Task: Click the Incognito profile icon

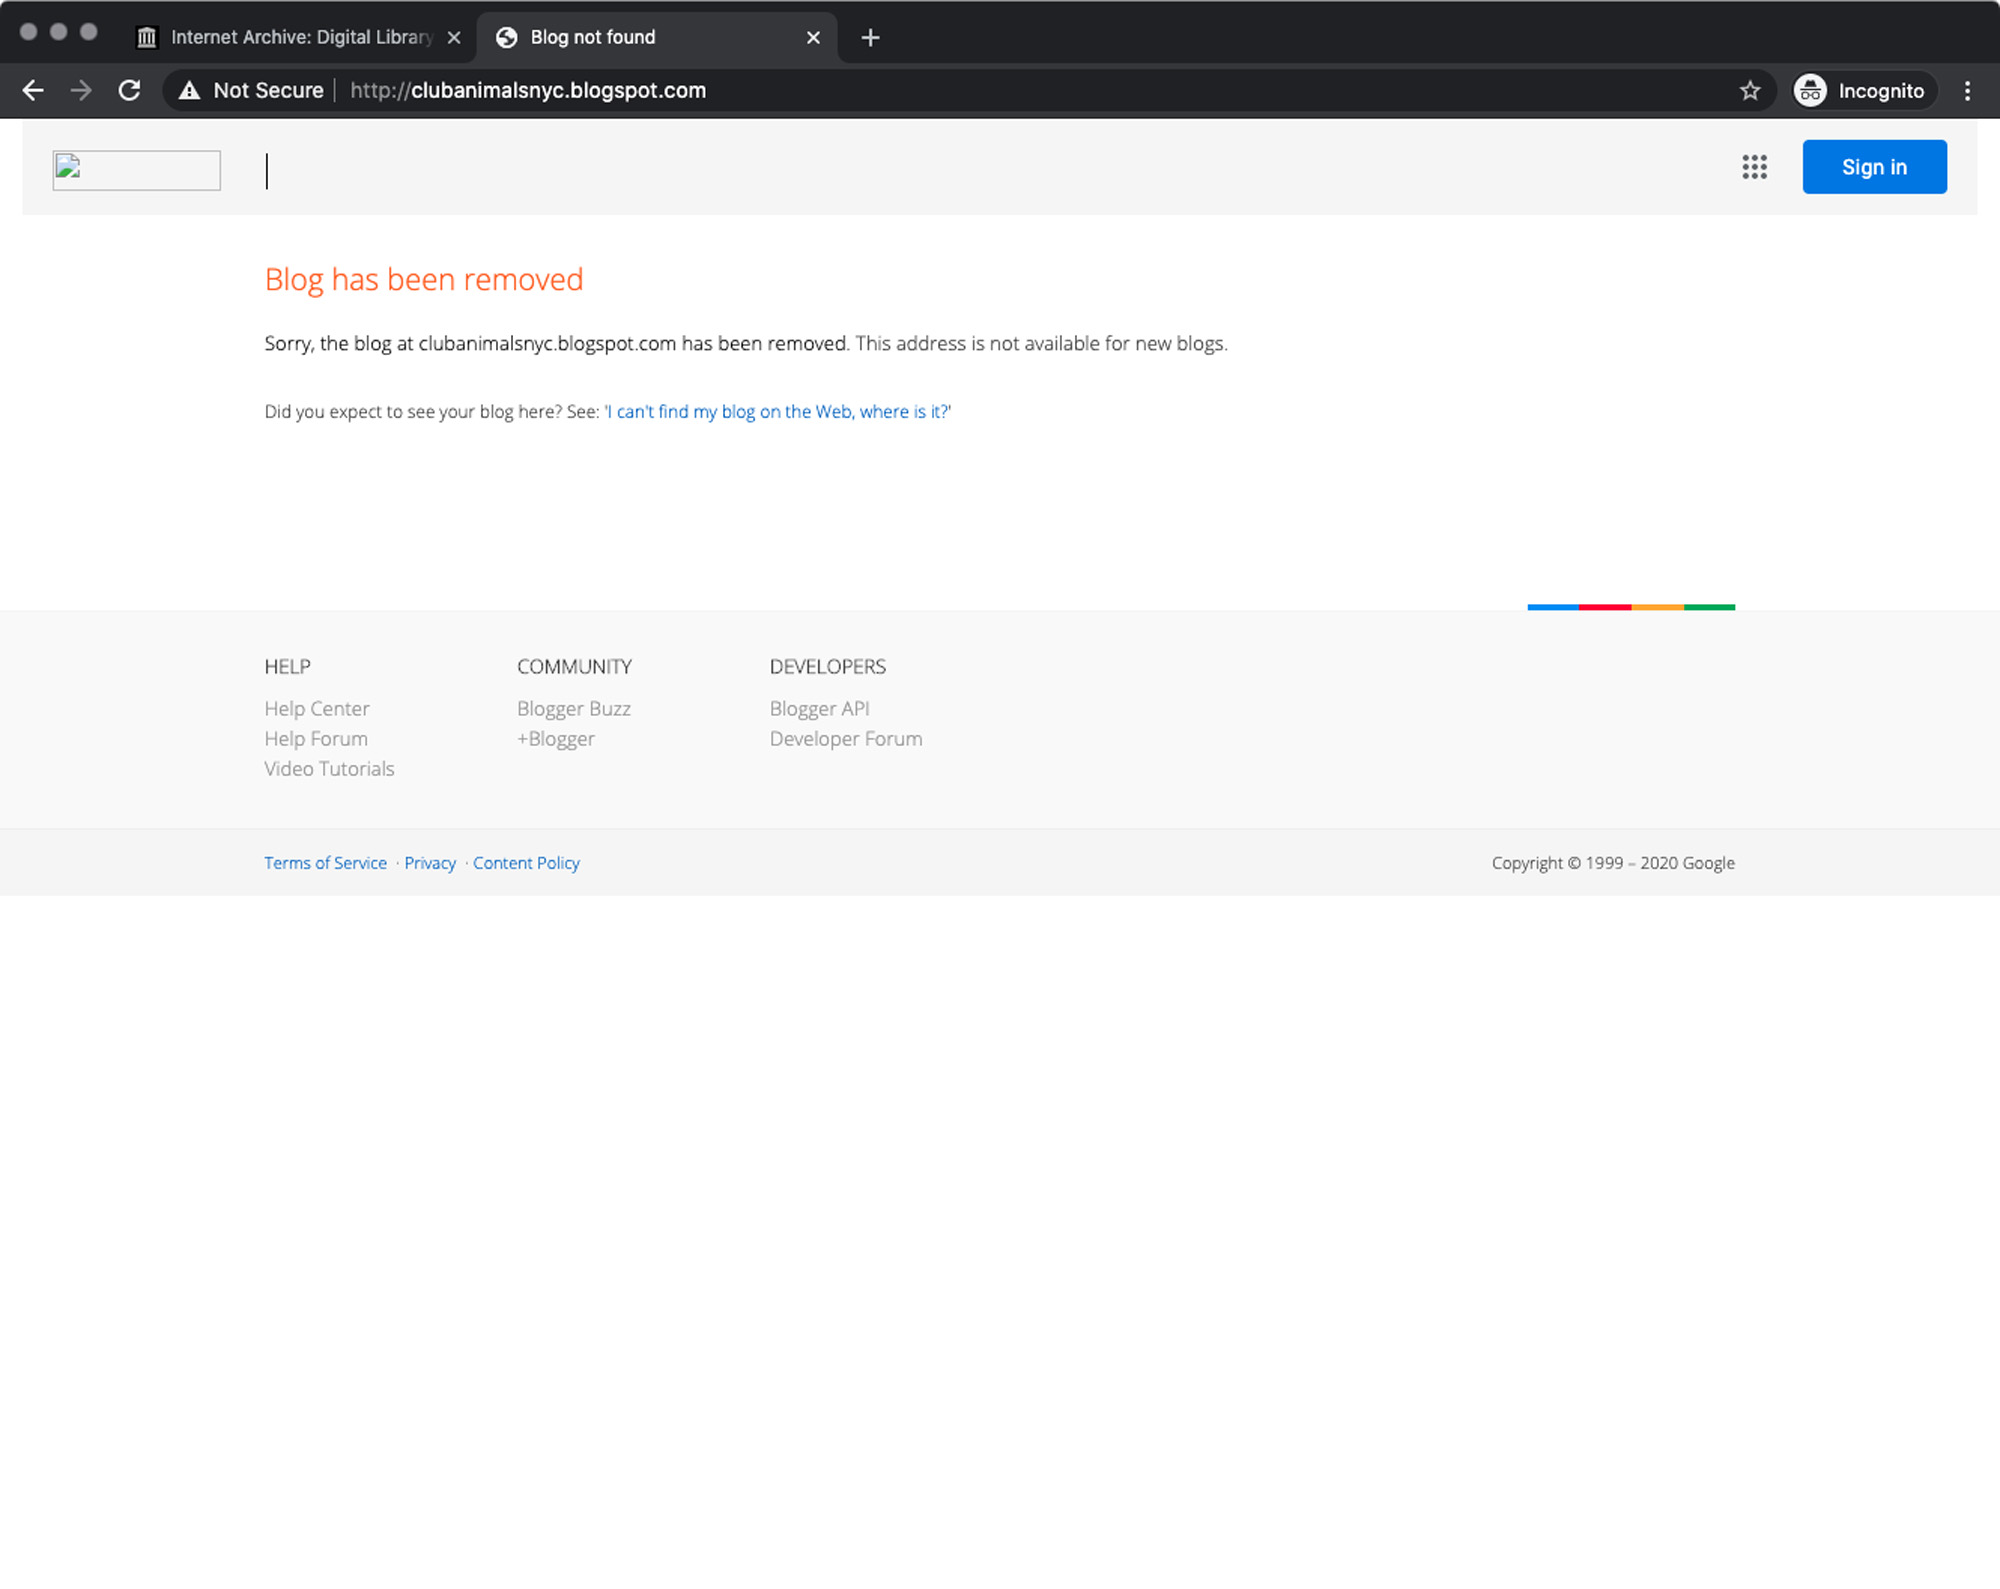Action: coord(1810,91)
